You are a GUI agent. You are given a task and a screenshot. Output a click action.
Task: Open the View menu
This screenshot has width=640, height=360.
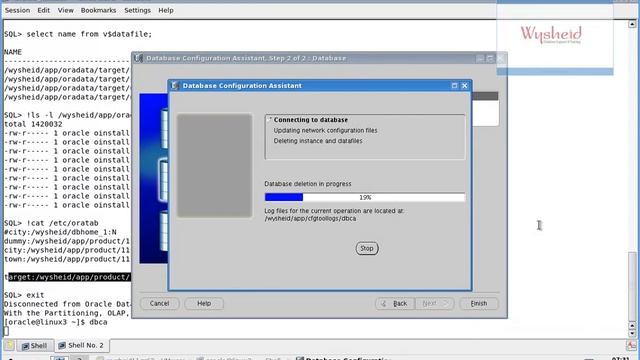[x=65, y=10]
